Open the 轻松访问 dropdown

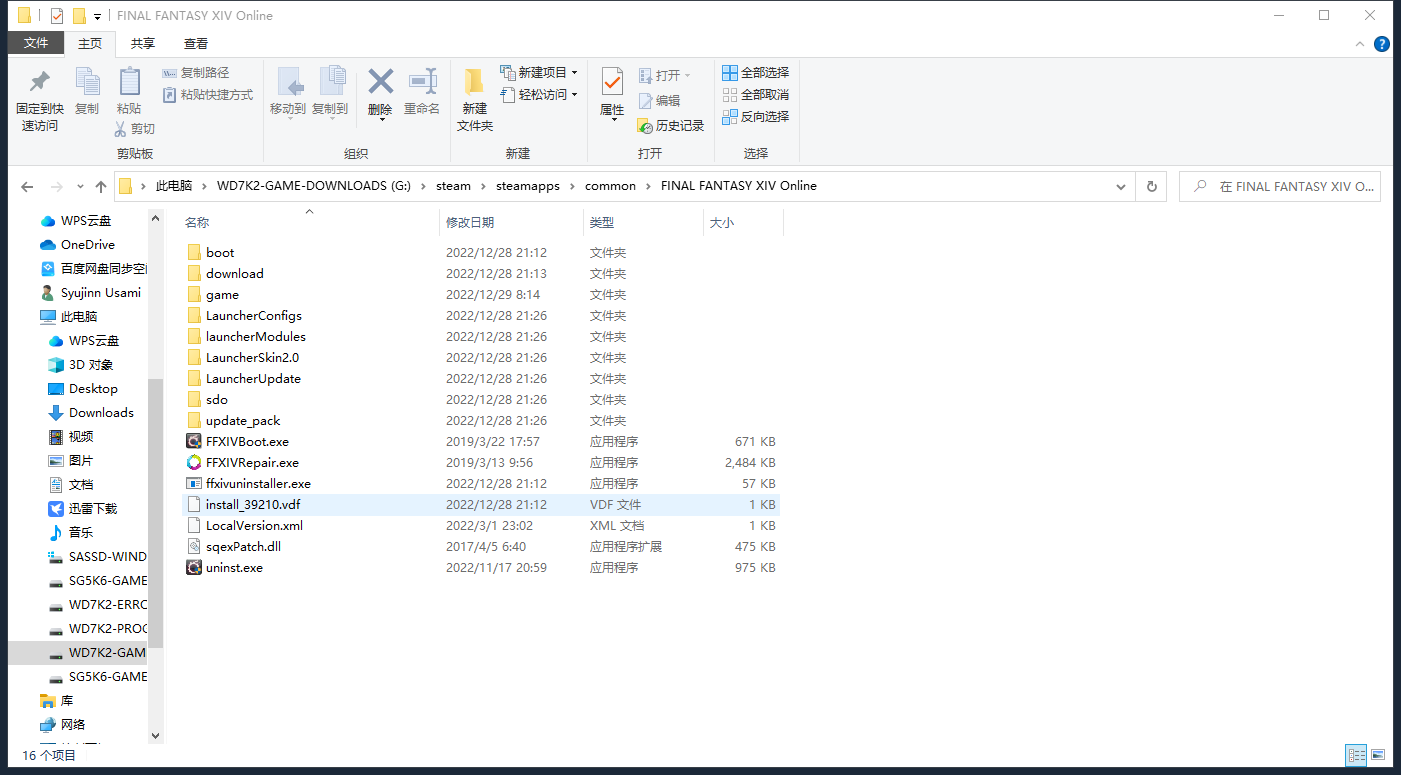[x=539, y=94]
